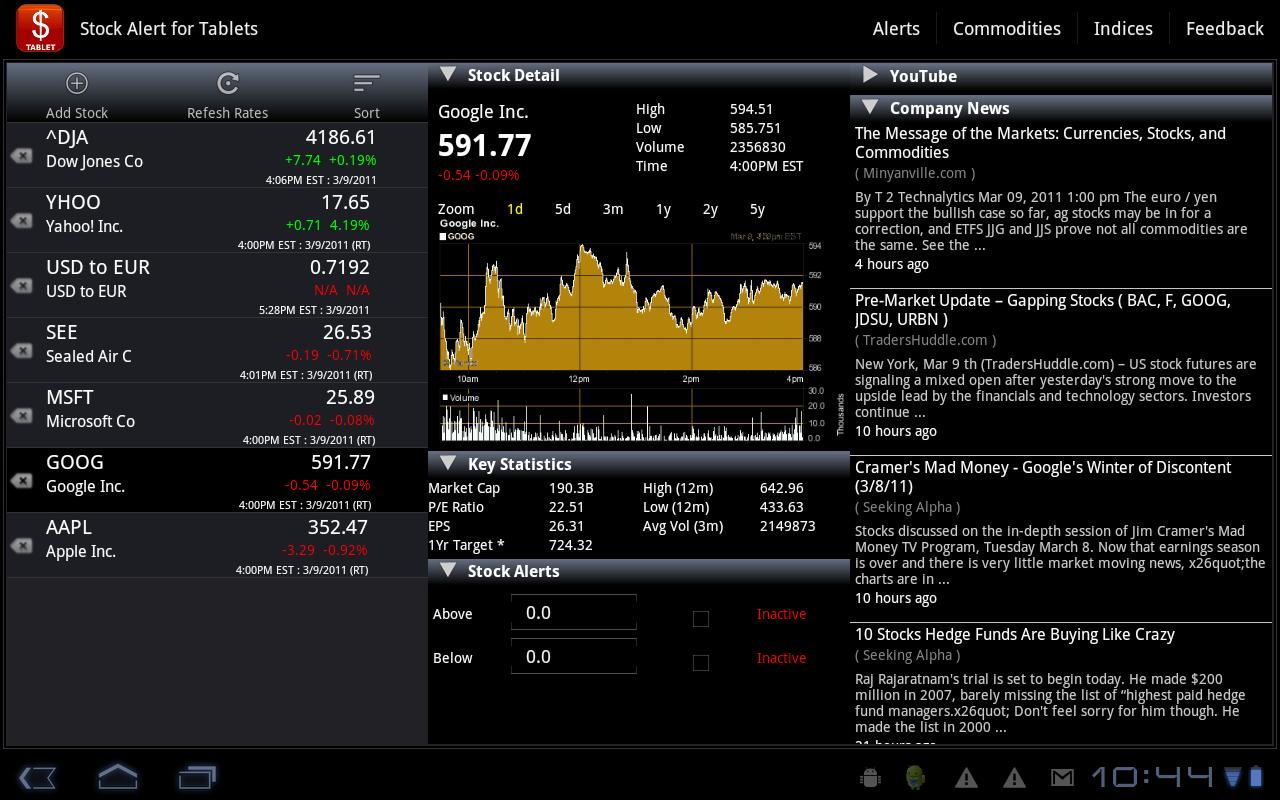Collapse the Stock Alerts section
The width and height of the screenshot is (1280, 800).
click(x=448, y=570)
